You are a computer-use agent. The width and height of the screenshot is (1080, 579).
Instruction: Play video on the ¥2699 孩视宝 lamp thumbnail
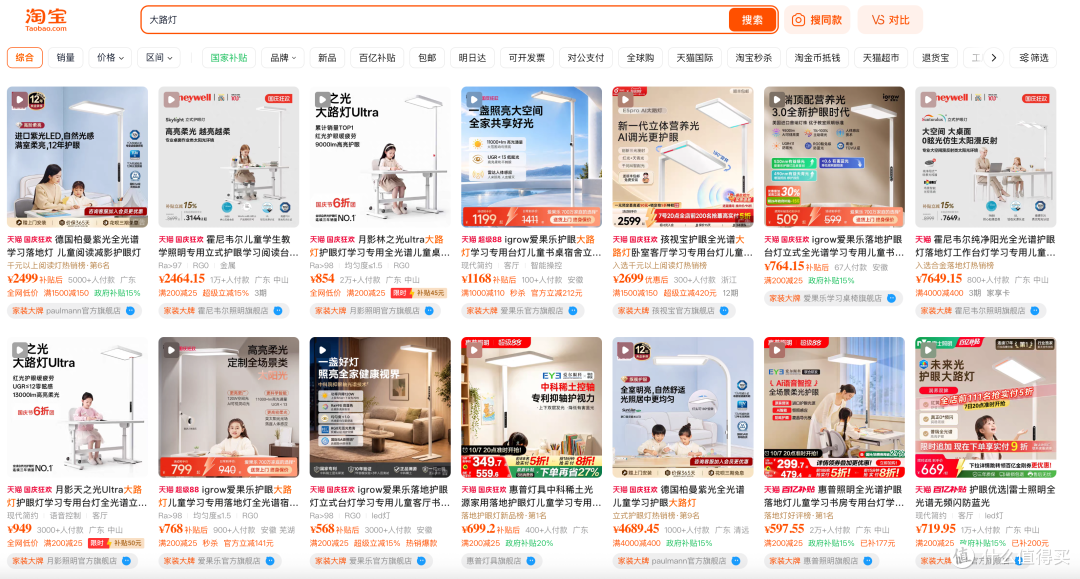[625, 100]
